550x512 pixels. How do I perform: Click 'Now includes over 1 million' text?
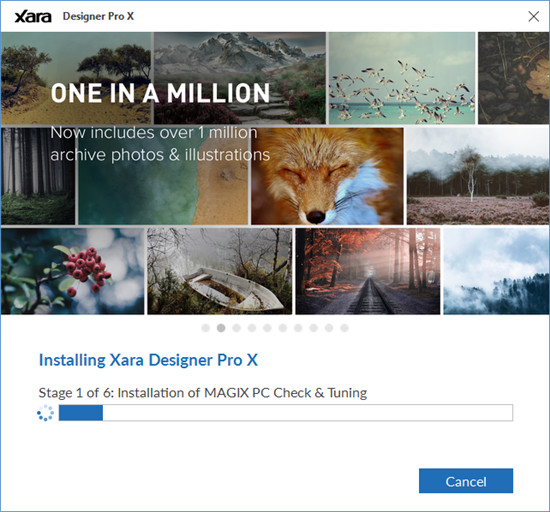(x=154, y=133)
